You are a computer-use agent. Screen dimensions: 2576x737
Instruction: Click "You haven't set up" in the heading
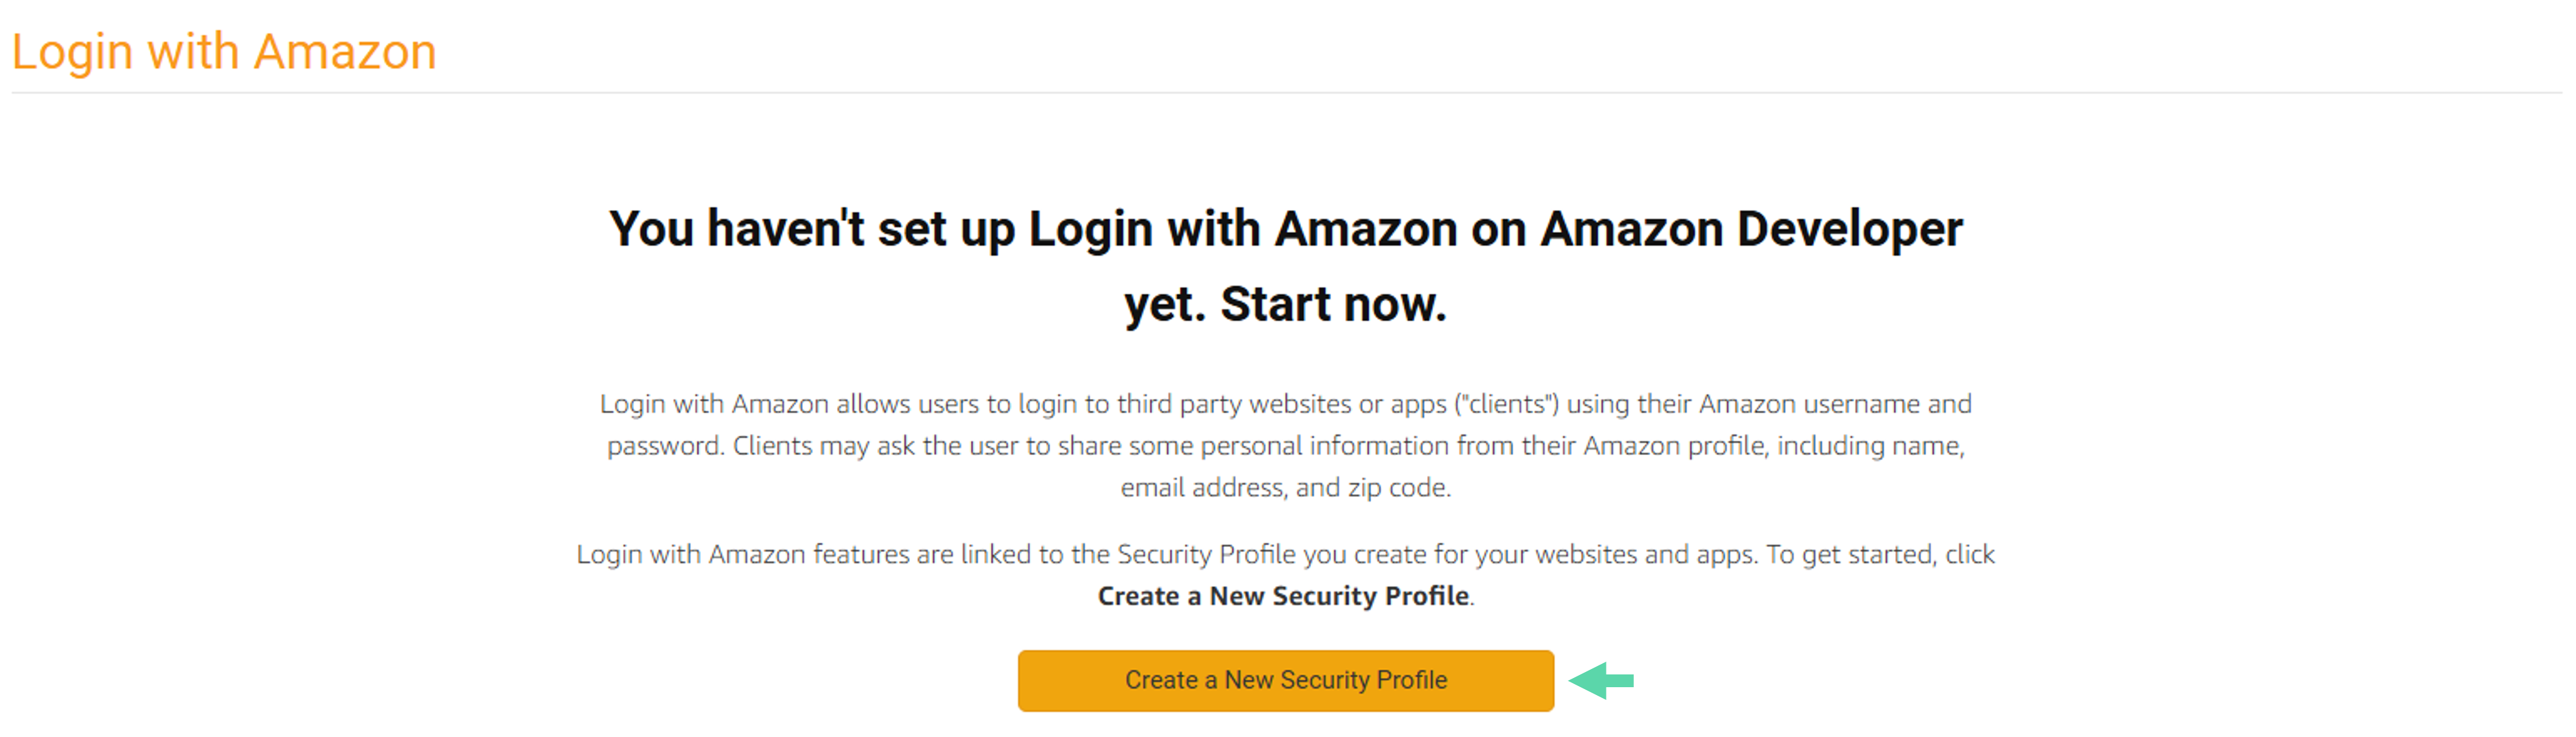[x=812, y=229]
